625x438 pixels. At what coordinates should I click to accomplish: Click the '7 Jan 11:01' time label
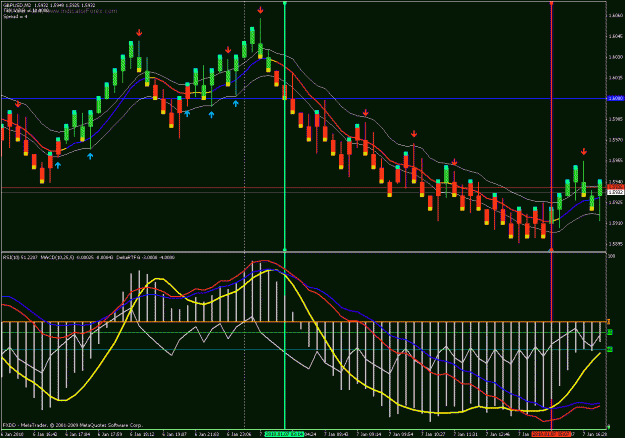click(466, 434)
